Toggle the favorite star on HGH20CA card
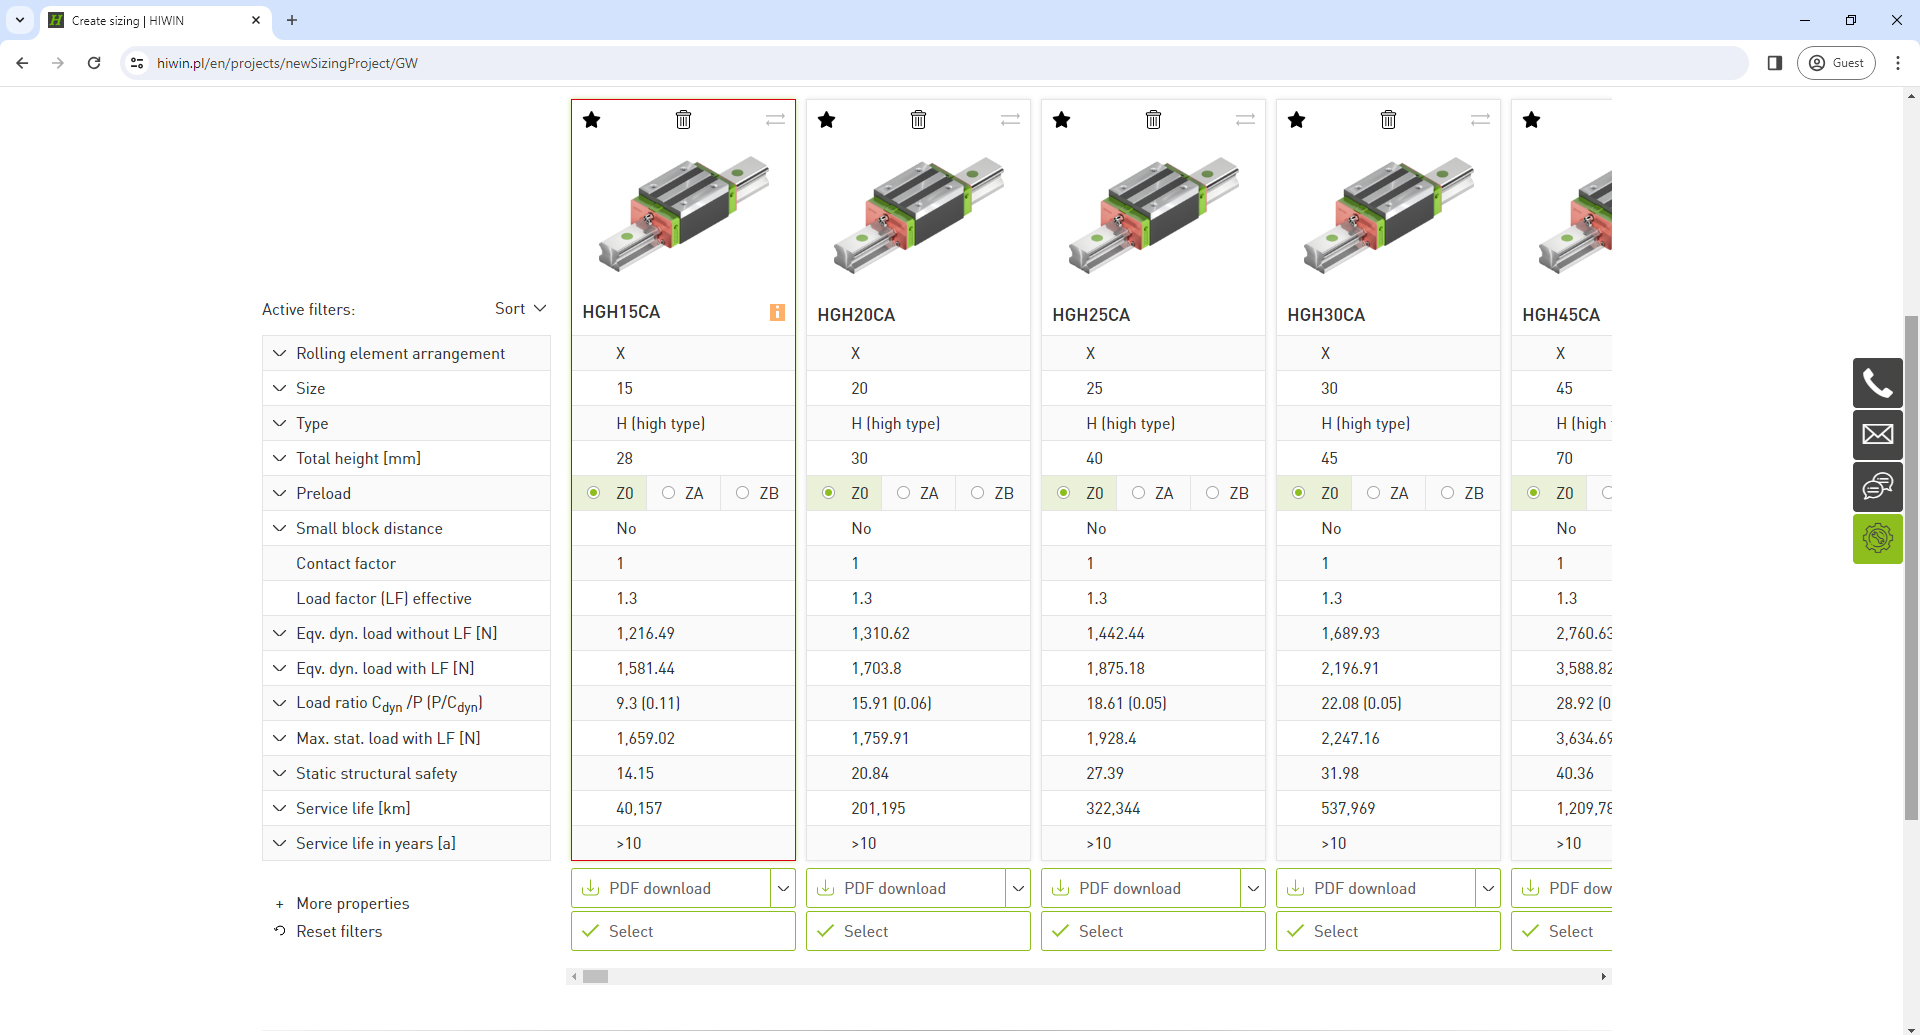 [827, 120]
